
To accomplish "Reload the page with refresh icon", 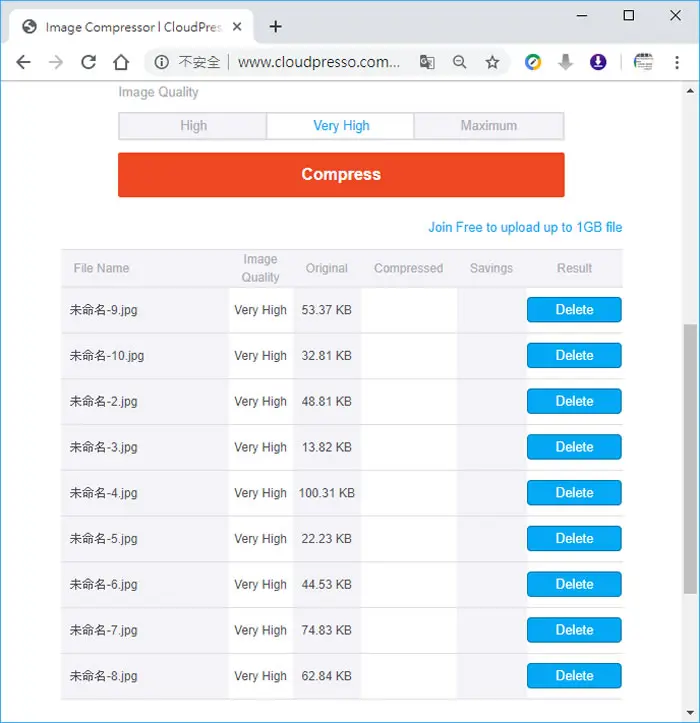I will pyautogui.click(x=89, y=62).
